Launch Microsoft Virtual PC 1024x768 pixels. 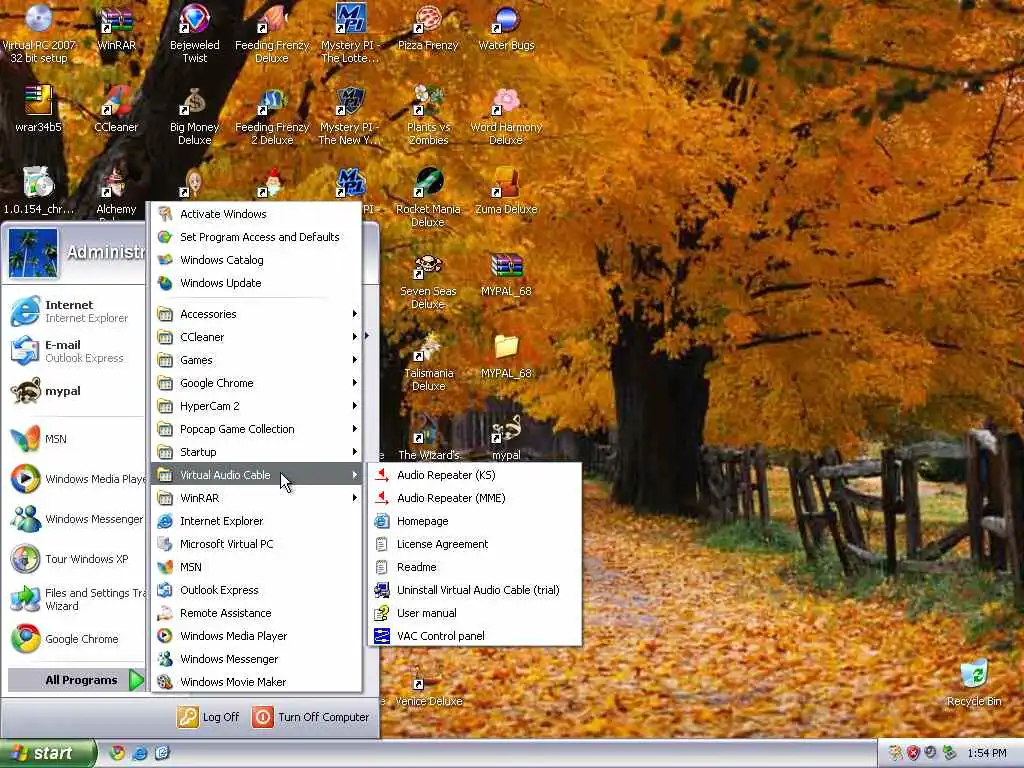click(257, 544)
